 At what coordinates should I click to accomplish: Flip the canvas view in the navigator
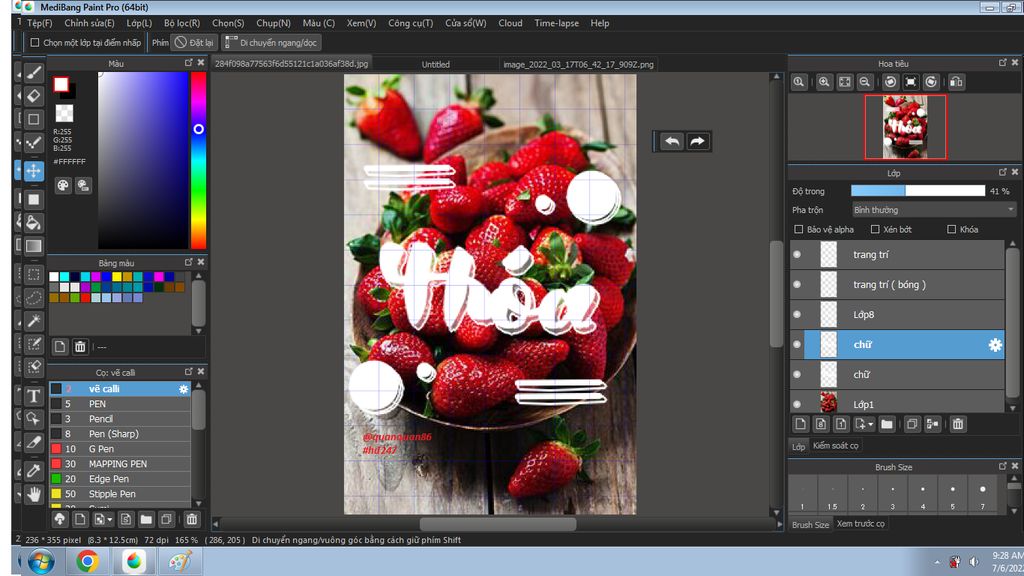(x=957, y=82)
